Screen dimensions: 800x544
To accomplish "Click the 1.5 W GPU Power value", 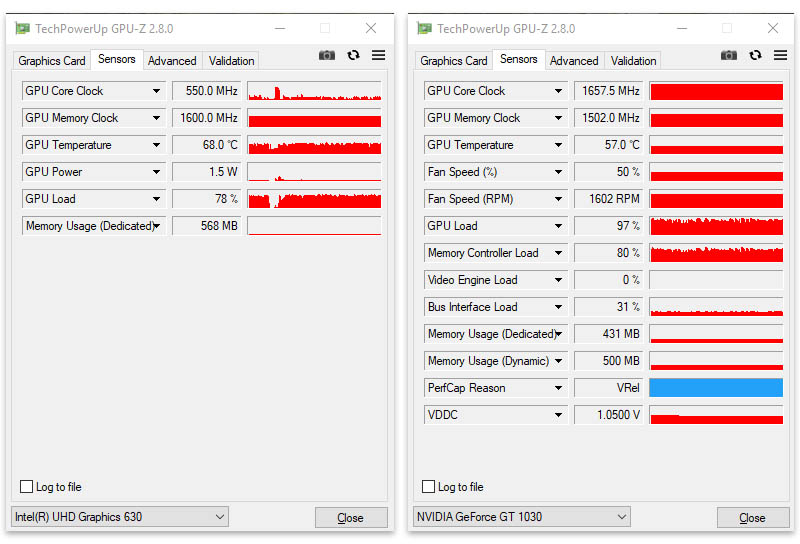I will [x=207, y=172].
